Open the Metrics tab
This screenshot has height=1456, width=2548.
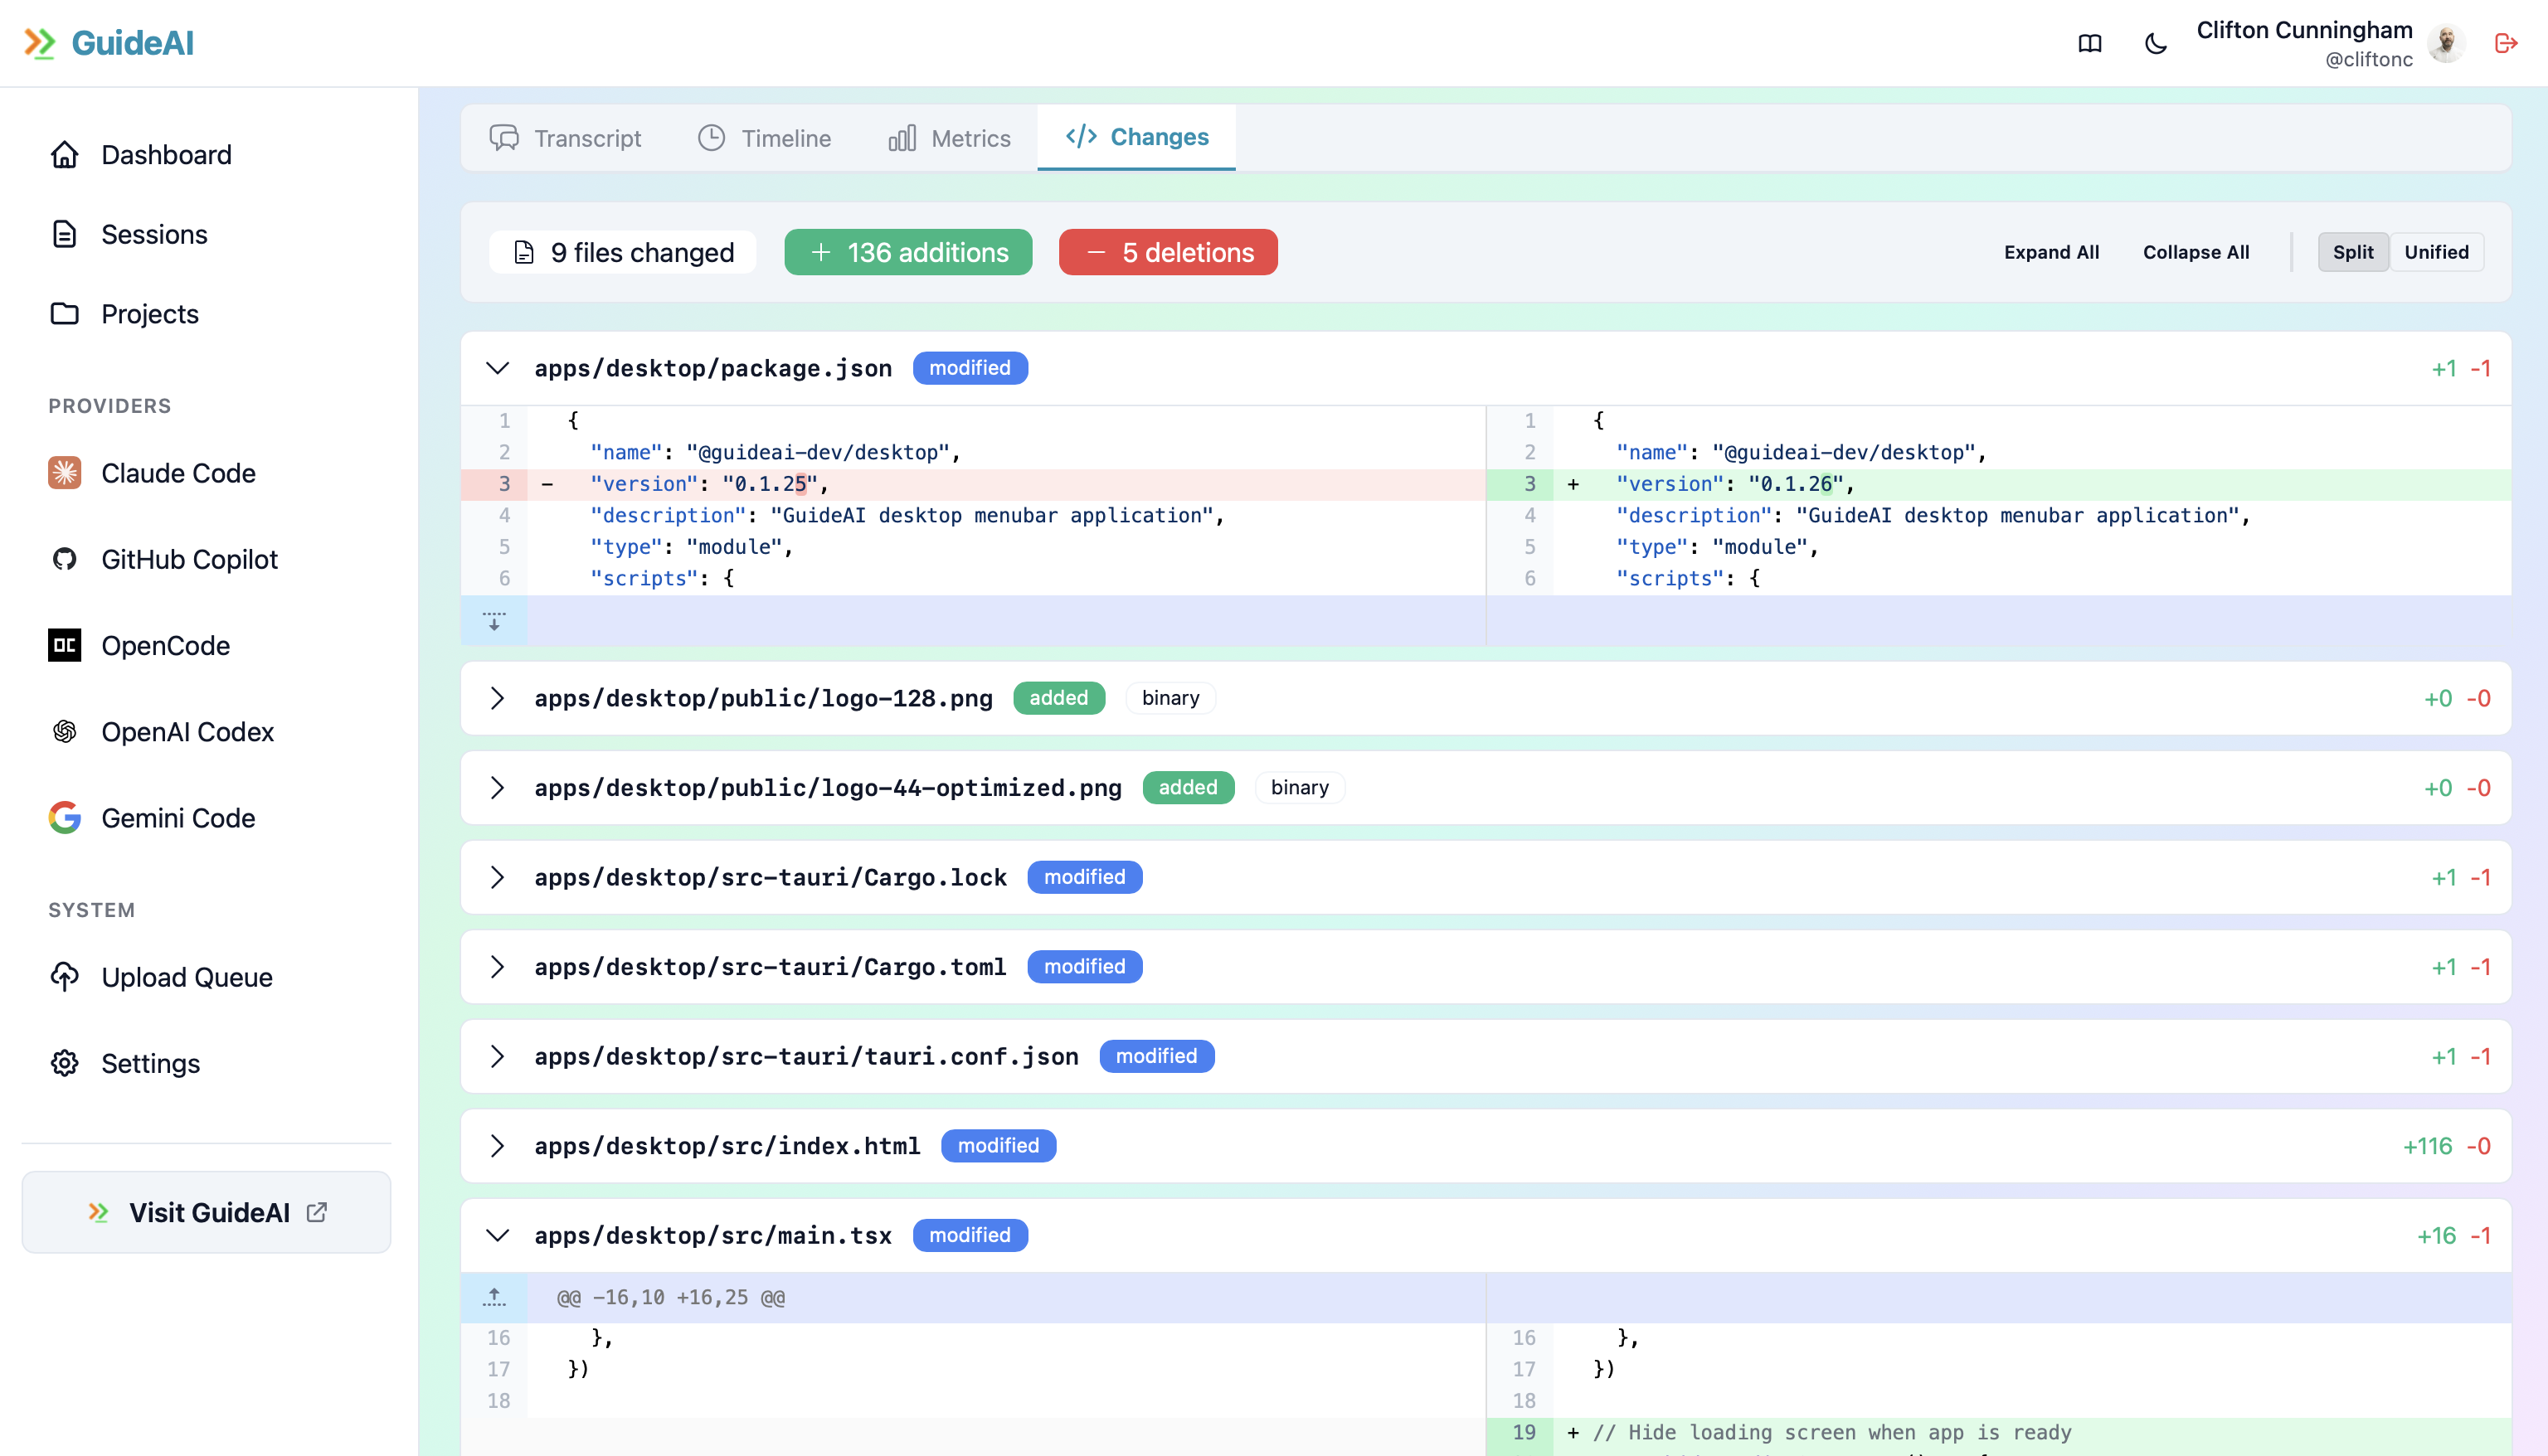pyautogui.click(x=949, y=138)
